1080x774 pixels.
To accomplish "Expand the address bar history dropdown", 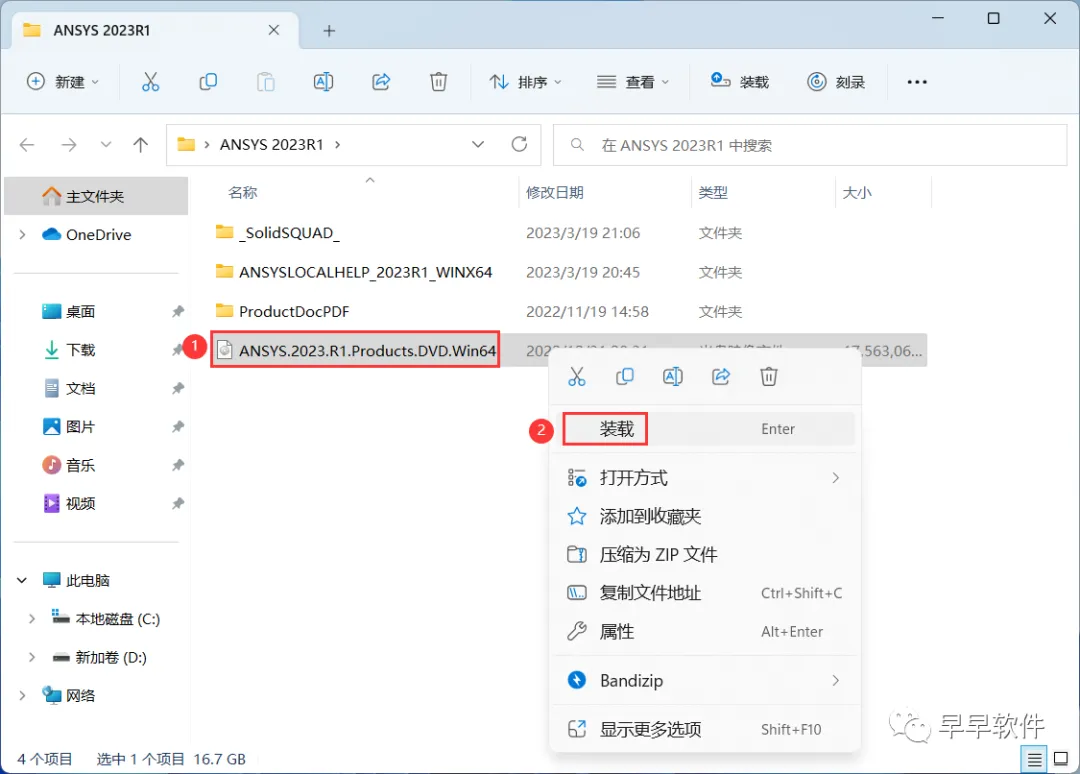I will (477, 144).
